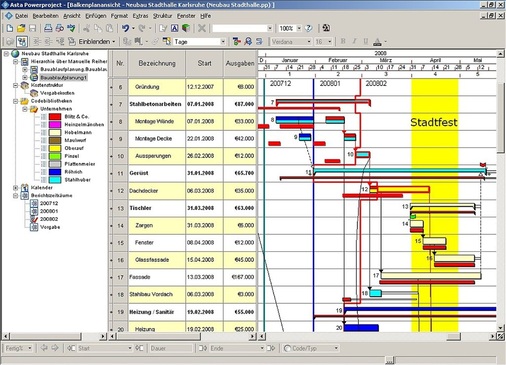Toggle the 200712 reporting period checkbox
This screenshot has width=506, height=365.
pos(34,203)
